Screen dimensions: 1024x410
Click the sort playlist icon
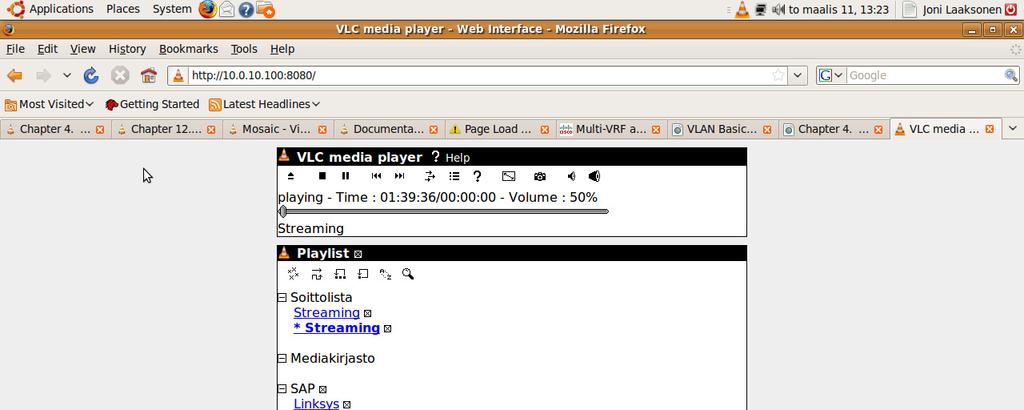(385, 274)
